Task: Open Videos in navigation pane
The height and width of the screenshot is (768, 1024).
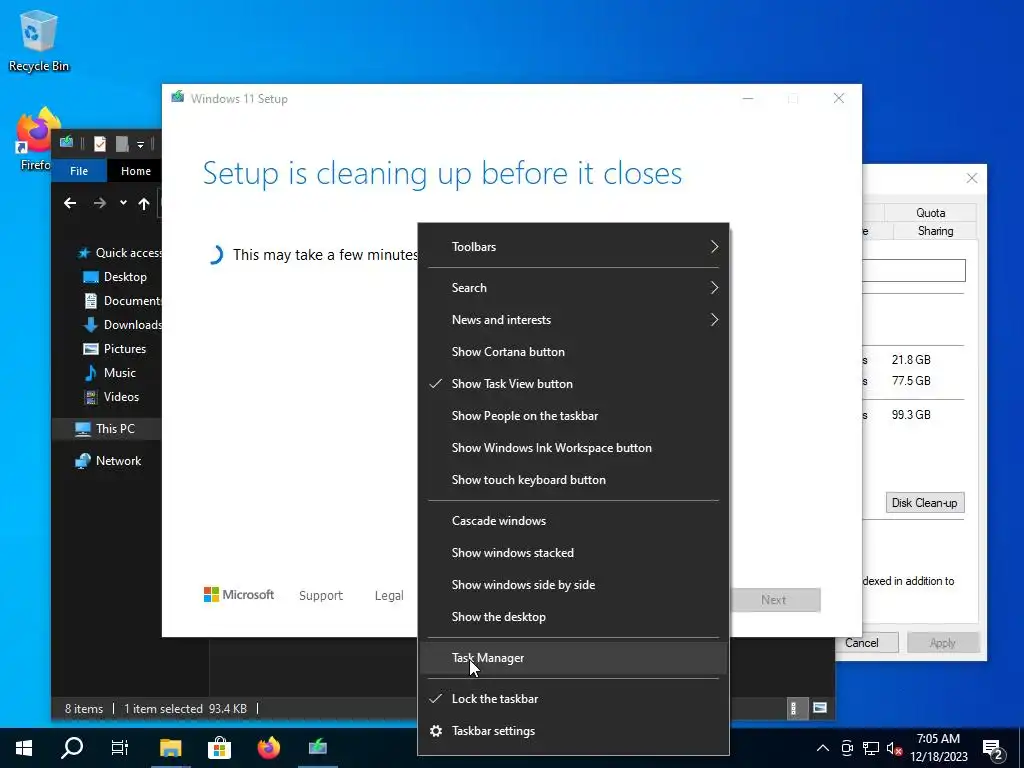Action: point(111,397)
